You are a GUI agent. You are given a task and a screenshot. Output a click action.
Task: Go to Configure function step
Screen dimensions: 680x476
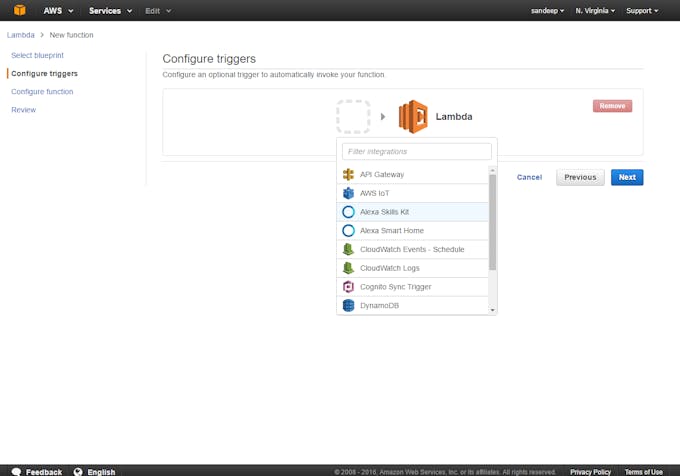pyautogui.click(x=42, y=91)
